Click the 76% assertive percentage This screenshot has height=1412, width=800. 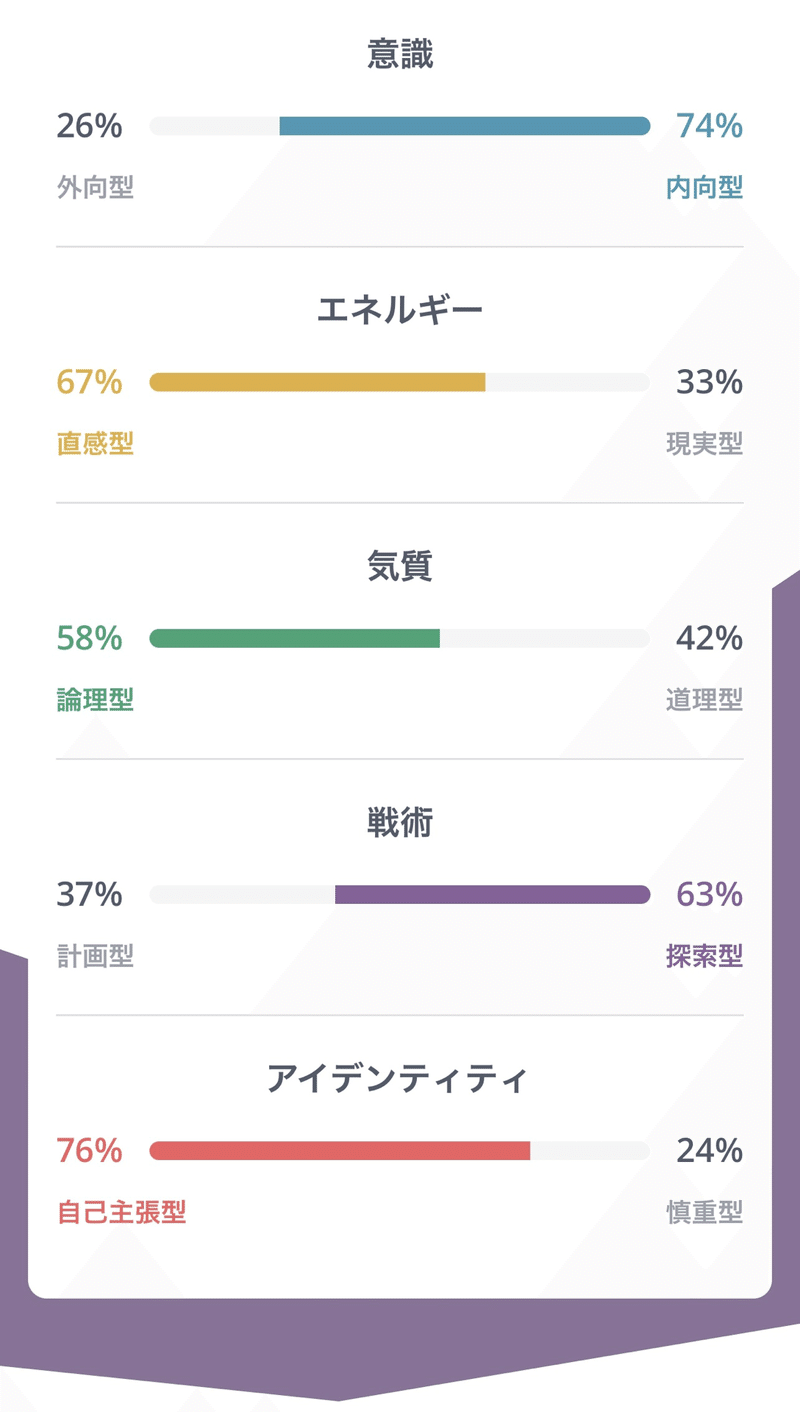pos(89,1151)
